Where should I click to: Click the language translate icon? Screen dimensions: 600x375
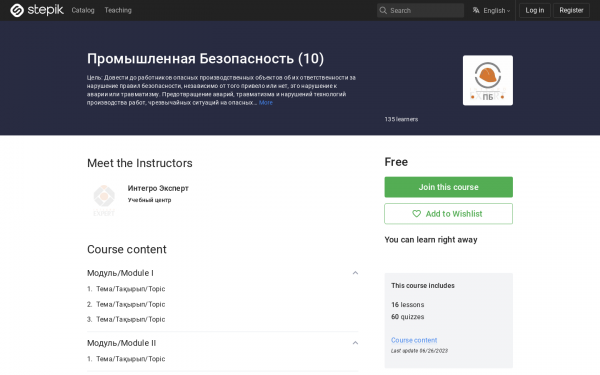coord(476,10)
